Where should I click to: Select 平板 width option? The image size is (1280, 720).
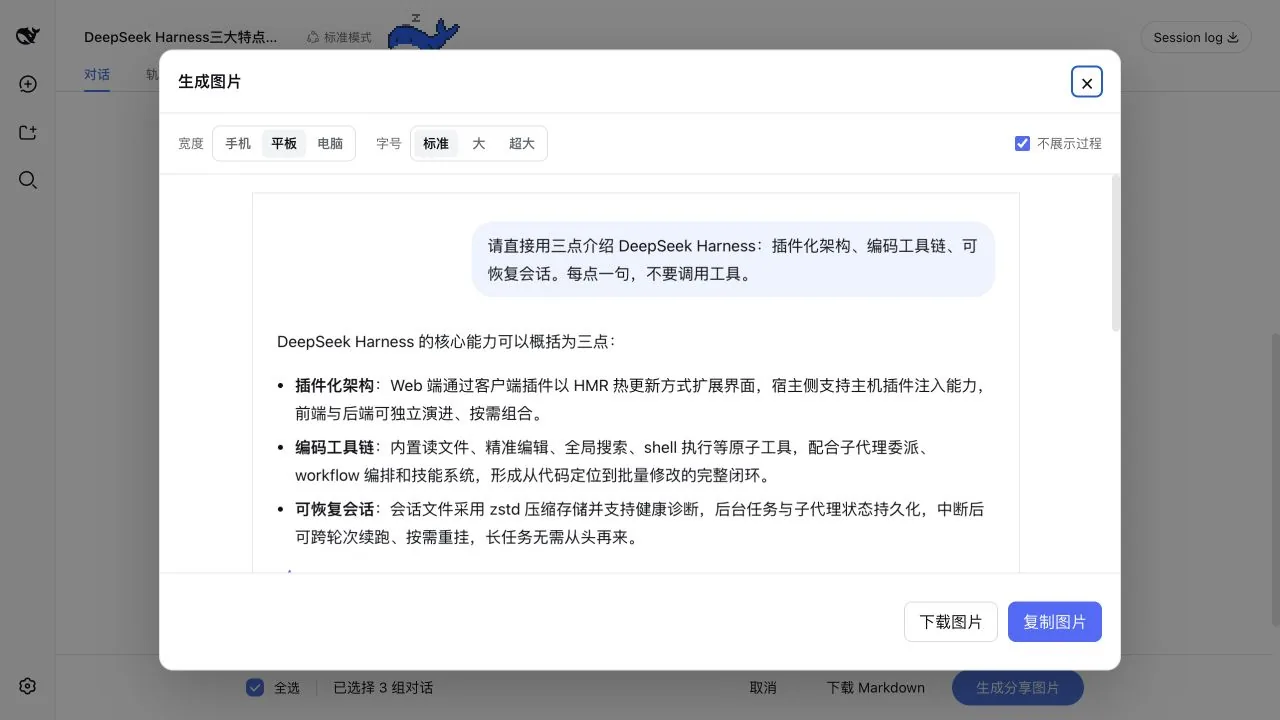[x=284, y=143]
